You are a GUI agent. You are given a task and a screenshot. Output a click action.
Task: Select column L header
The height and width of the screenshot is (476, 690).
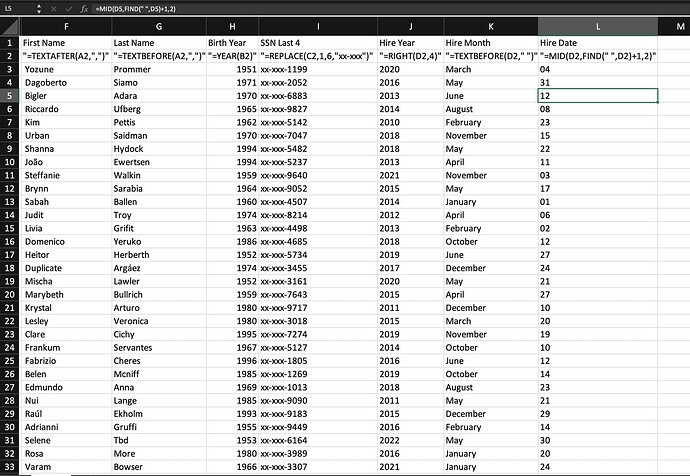coord(598,27)
